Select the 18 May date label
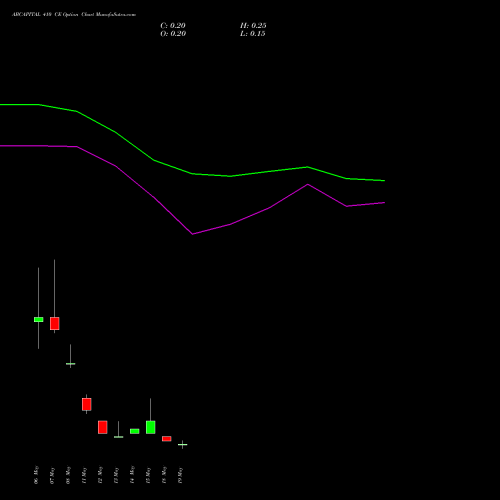The height and width of the screenshot is (500, 500). click(x=164, y=475)
